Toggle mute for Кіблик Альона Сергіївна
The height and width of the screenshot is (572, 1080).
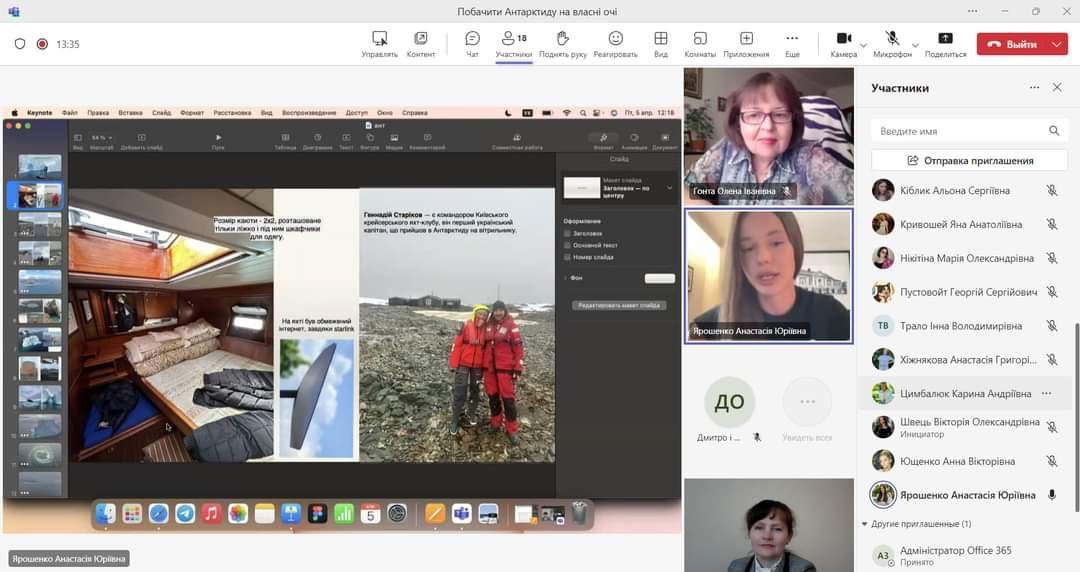(x=1051, y=190)
